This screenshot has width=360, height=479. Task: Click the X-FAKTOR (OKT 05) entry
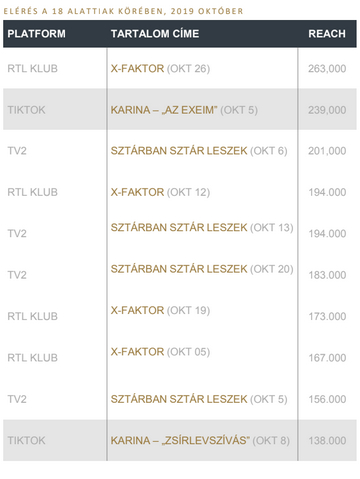coord(160,352)
